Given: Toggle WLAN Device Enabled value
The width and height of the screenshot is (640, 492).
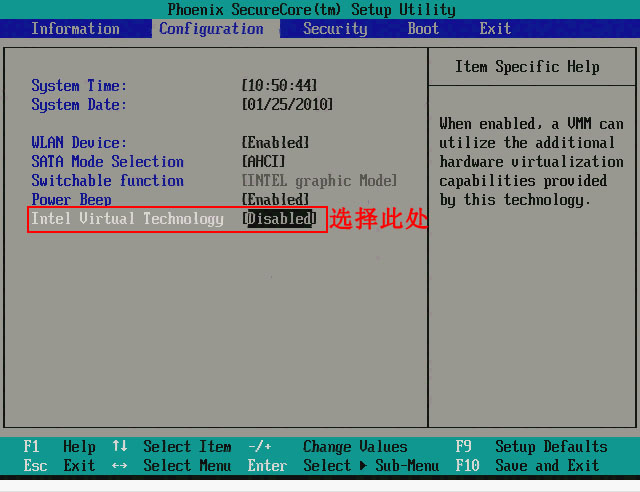Looking at the screenshot, I should 276,143.
